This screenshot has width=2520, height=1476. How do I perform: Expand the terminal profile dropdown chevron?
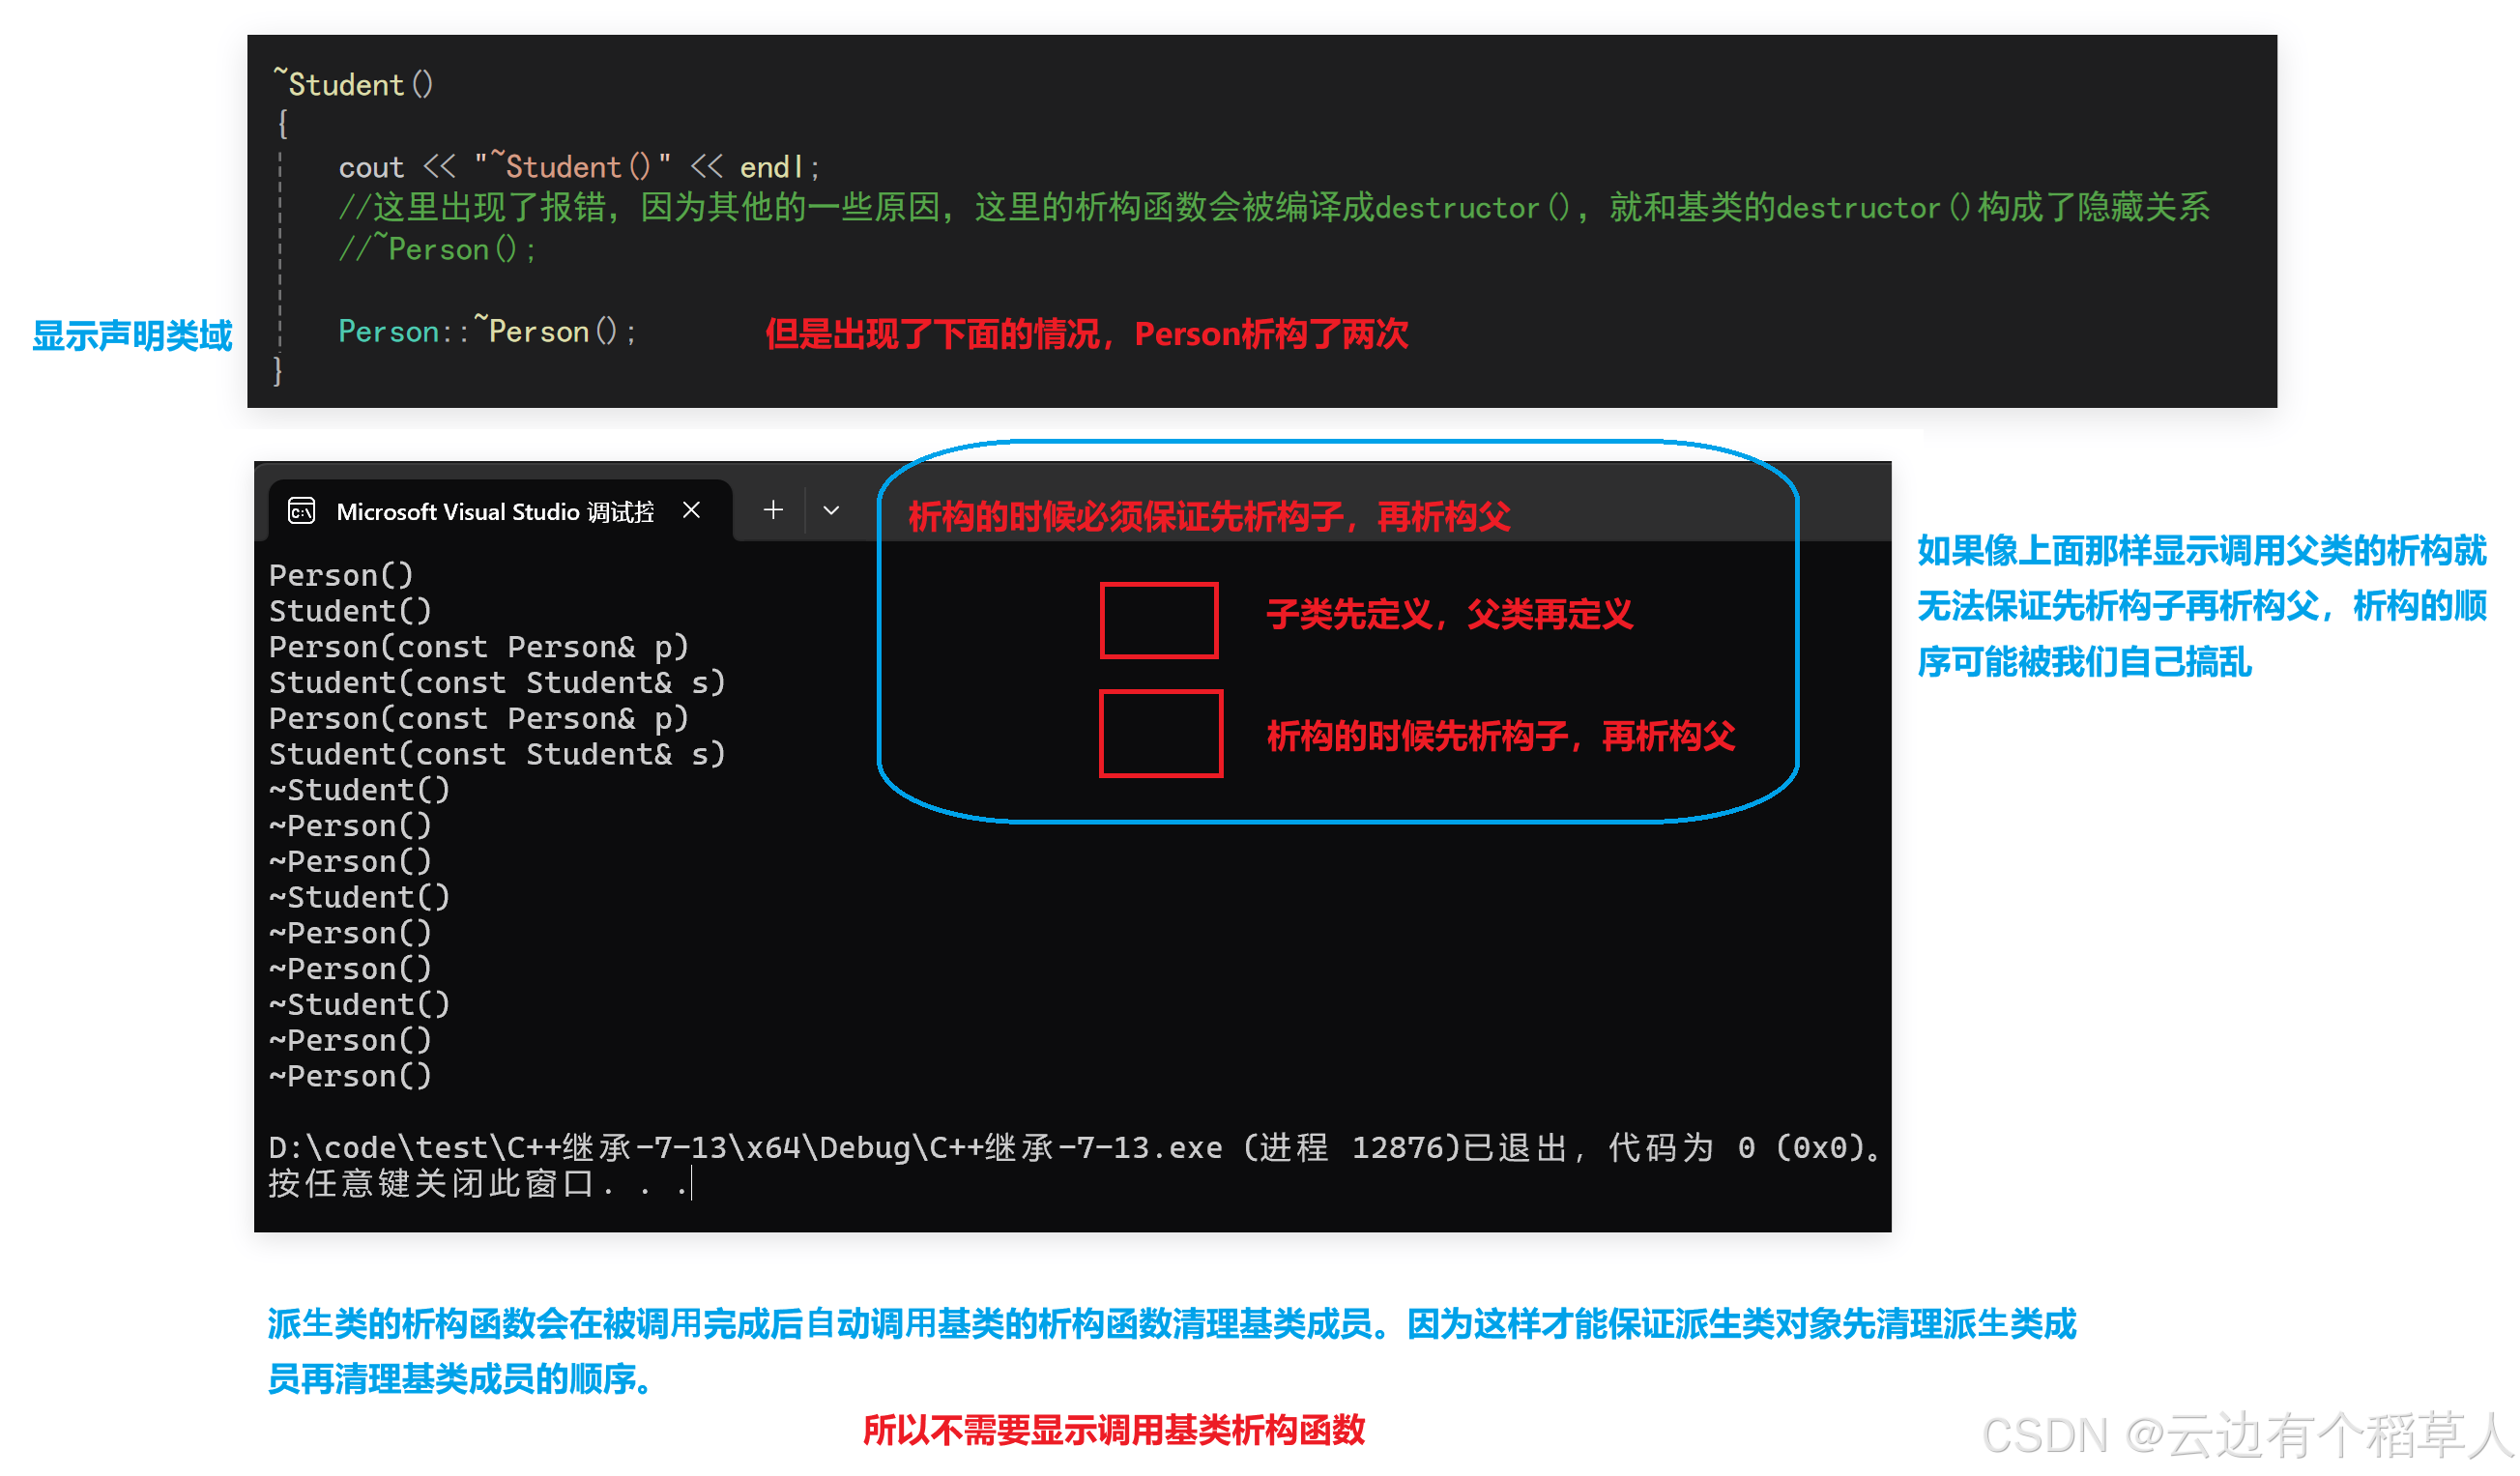[831, 511]
